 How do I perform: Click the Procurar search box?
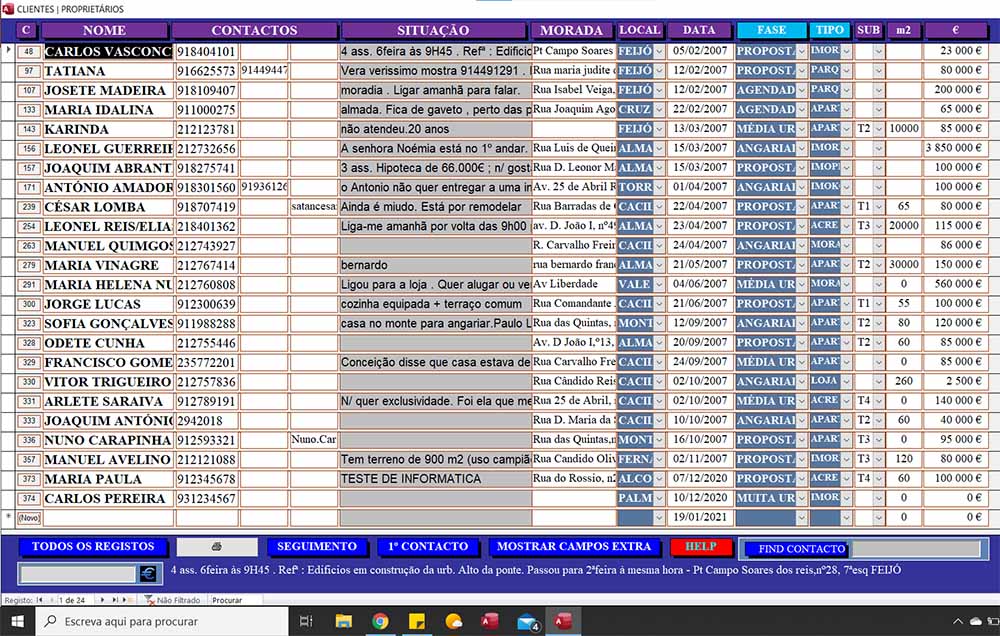click(235, 600)
